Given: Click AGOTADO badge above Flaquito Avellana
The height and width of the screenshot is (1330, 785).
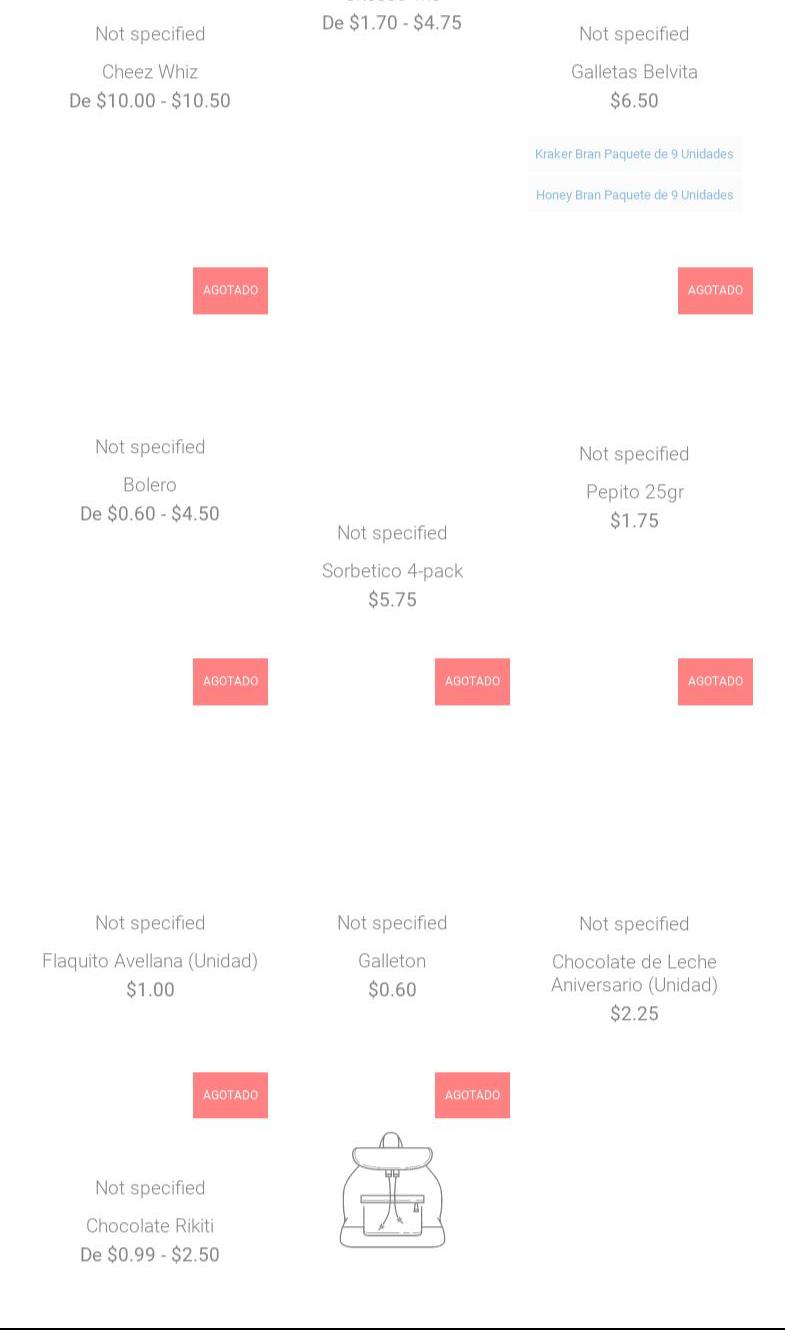Looking at the screenshot, I should (230, 682).
